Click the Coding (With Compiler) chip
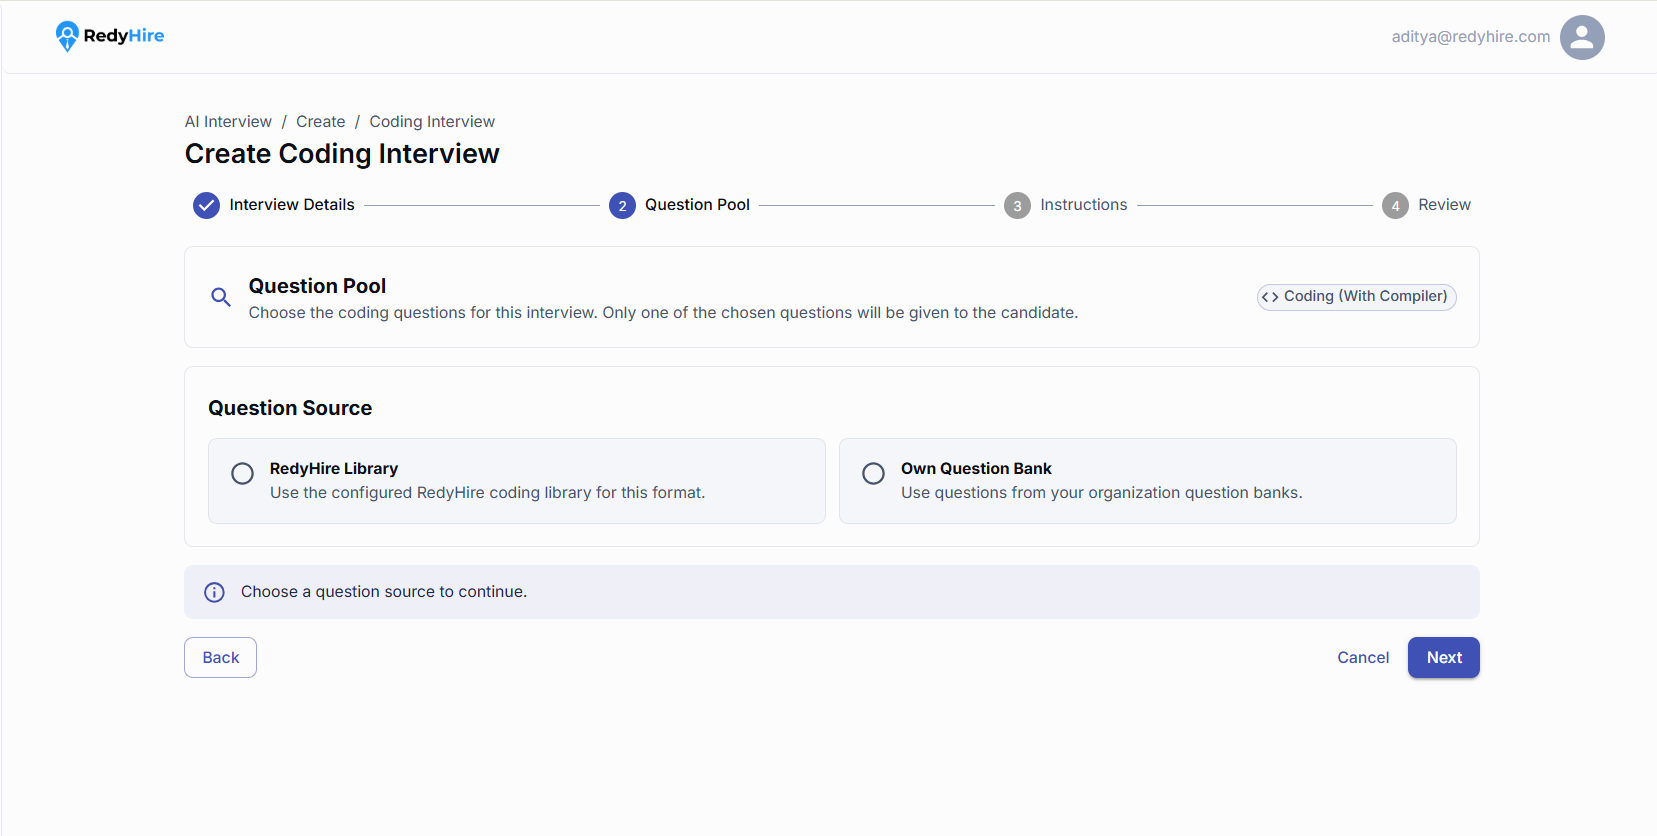The image size is (1657, 836). (x=1356, y=297)
